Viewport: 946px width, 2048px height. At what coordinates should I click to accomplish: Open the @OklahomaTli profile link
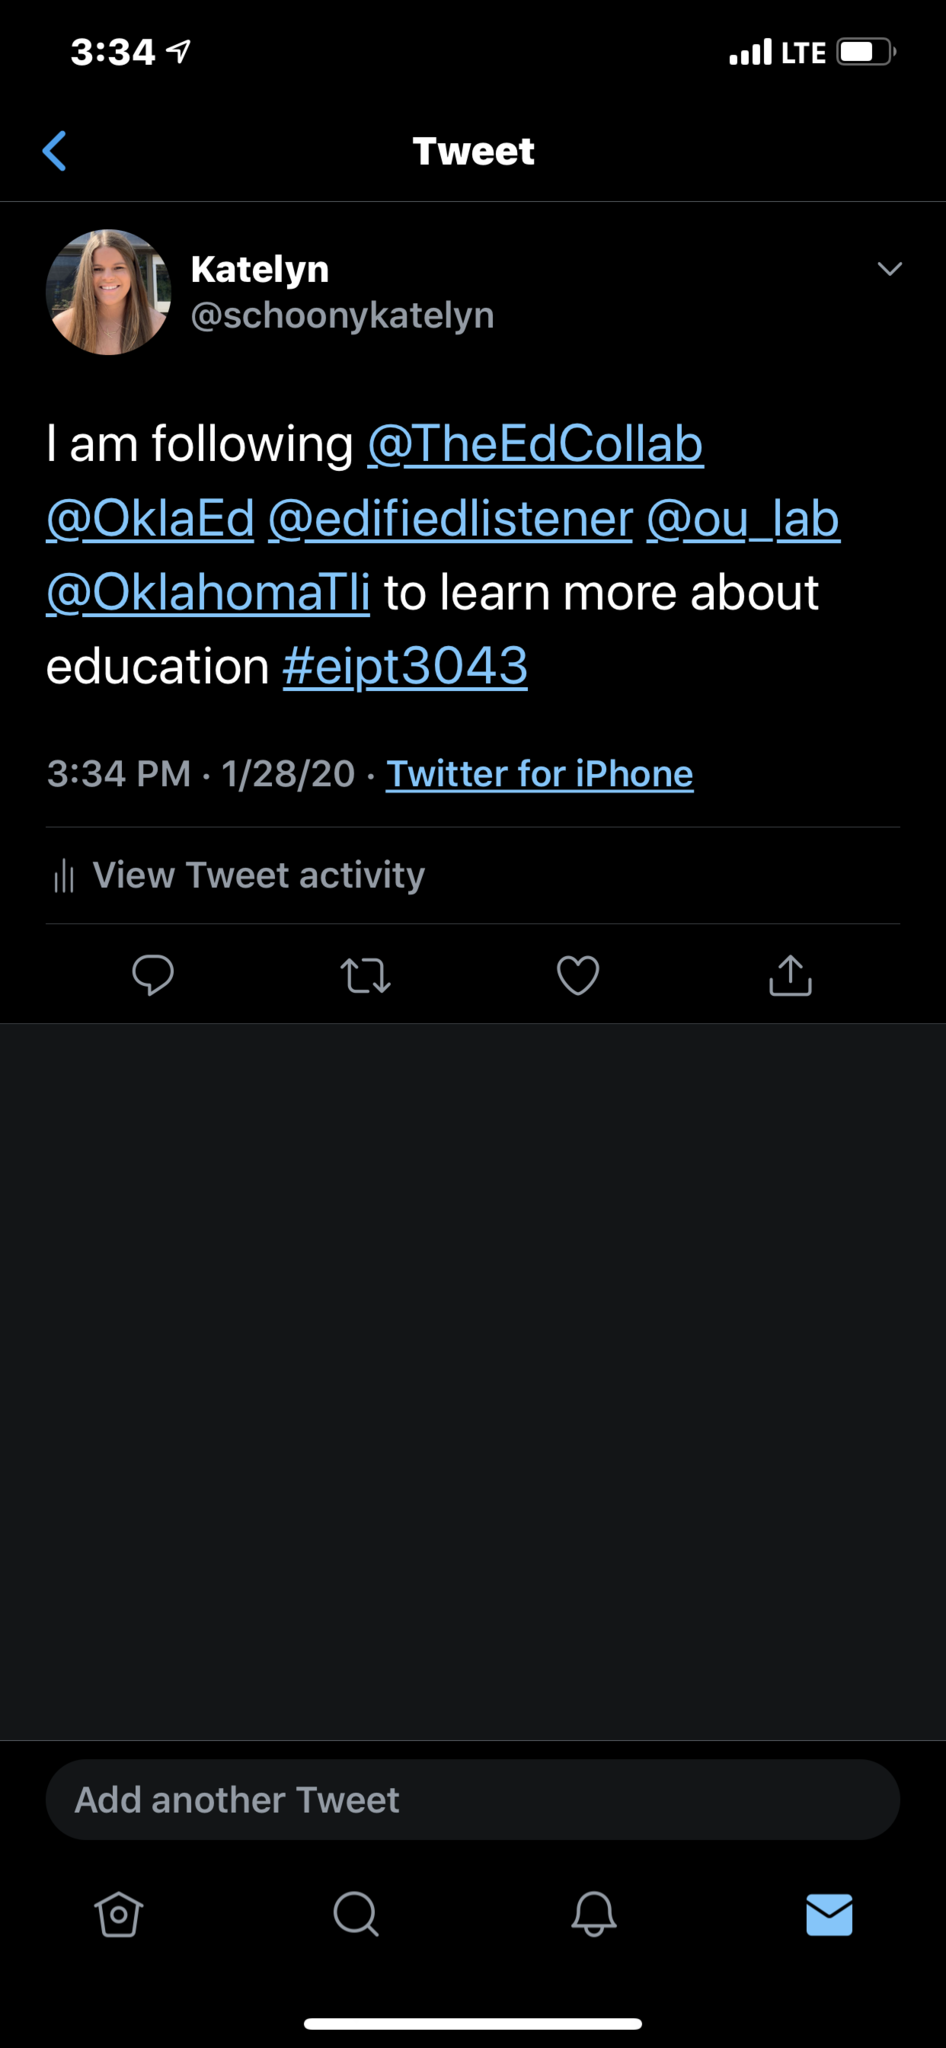tap(208, 592)
